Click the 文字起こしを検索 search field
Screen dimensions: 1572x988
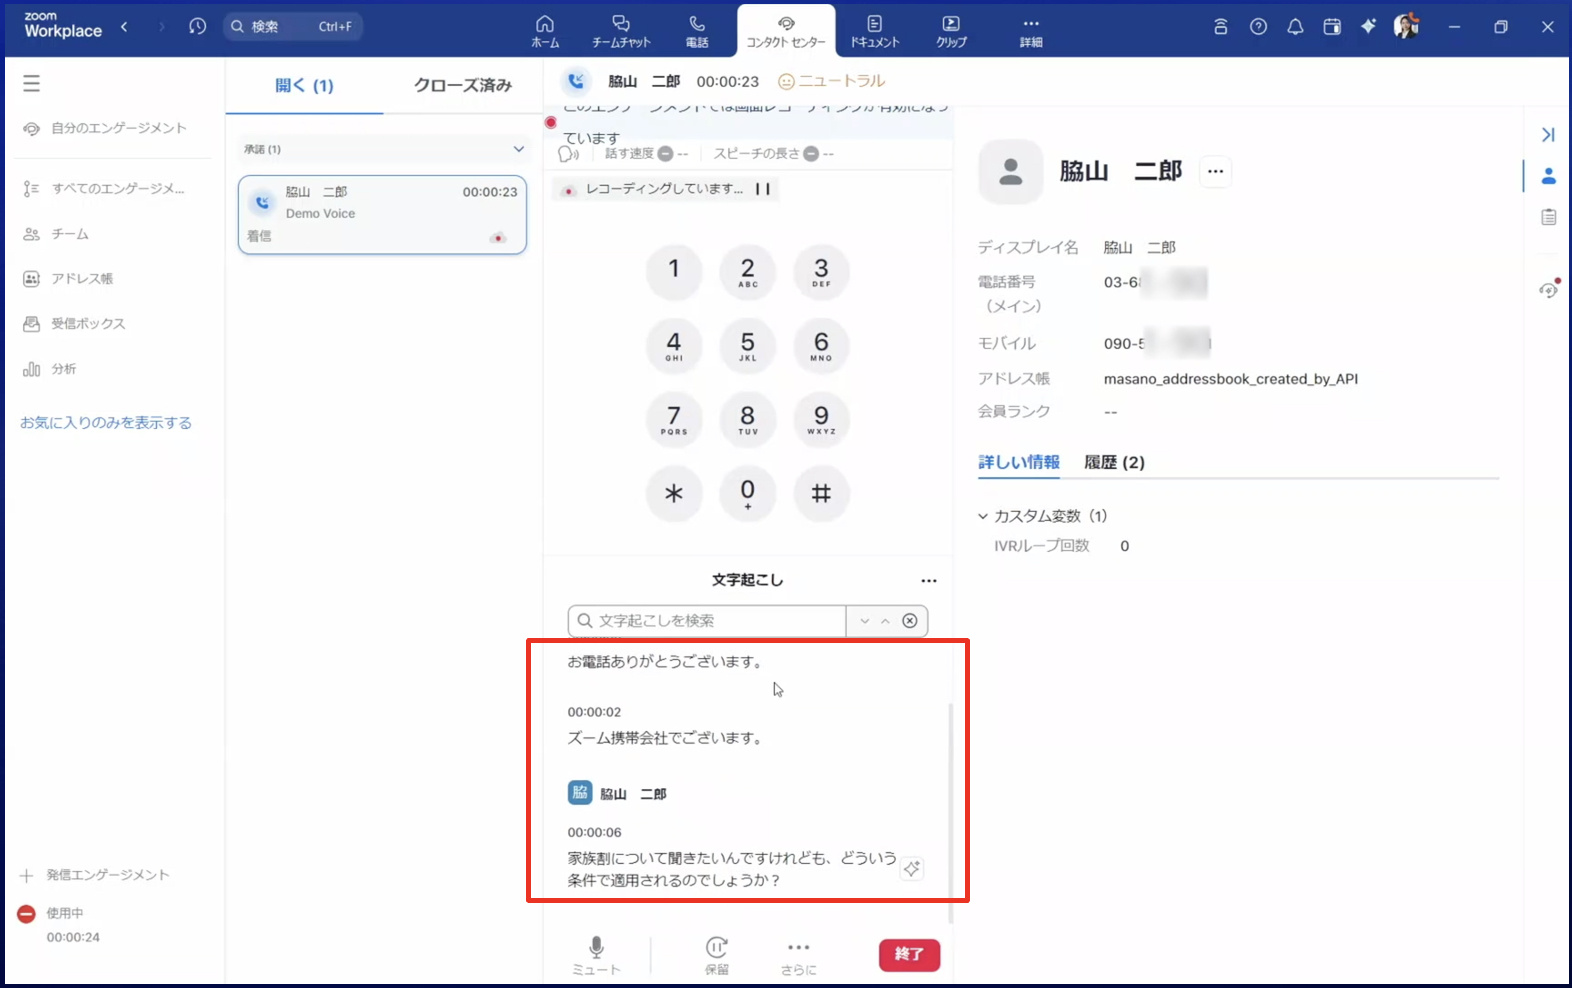click(x=708, y=621)
